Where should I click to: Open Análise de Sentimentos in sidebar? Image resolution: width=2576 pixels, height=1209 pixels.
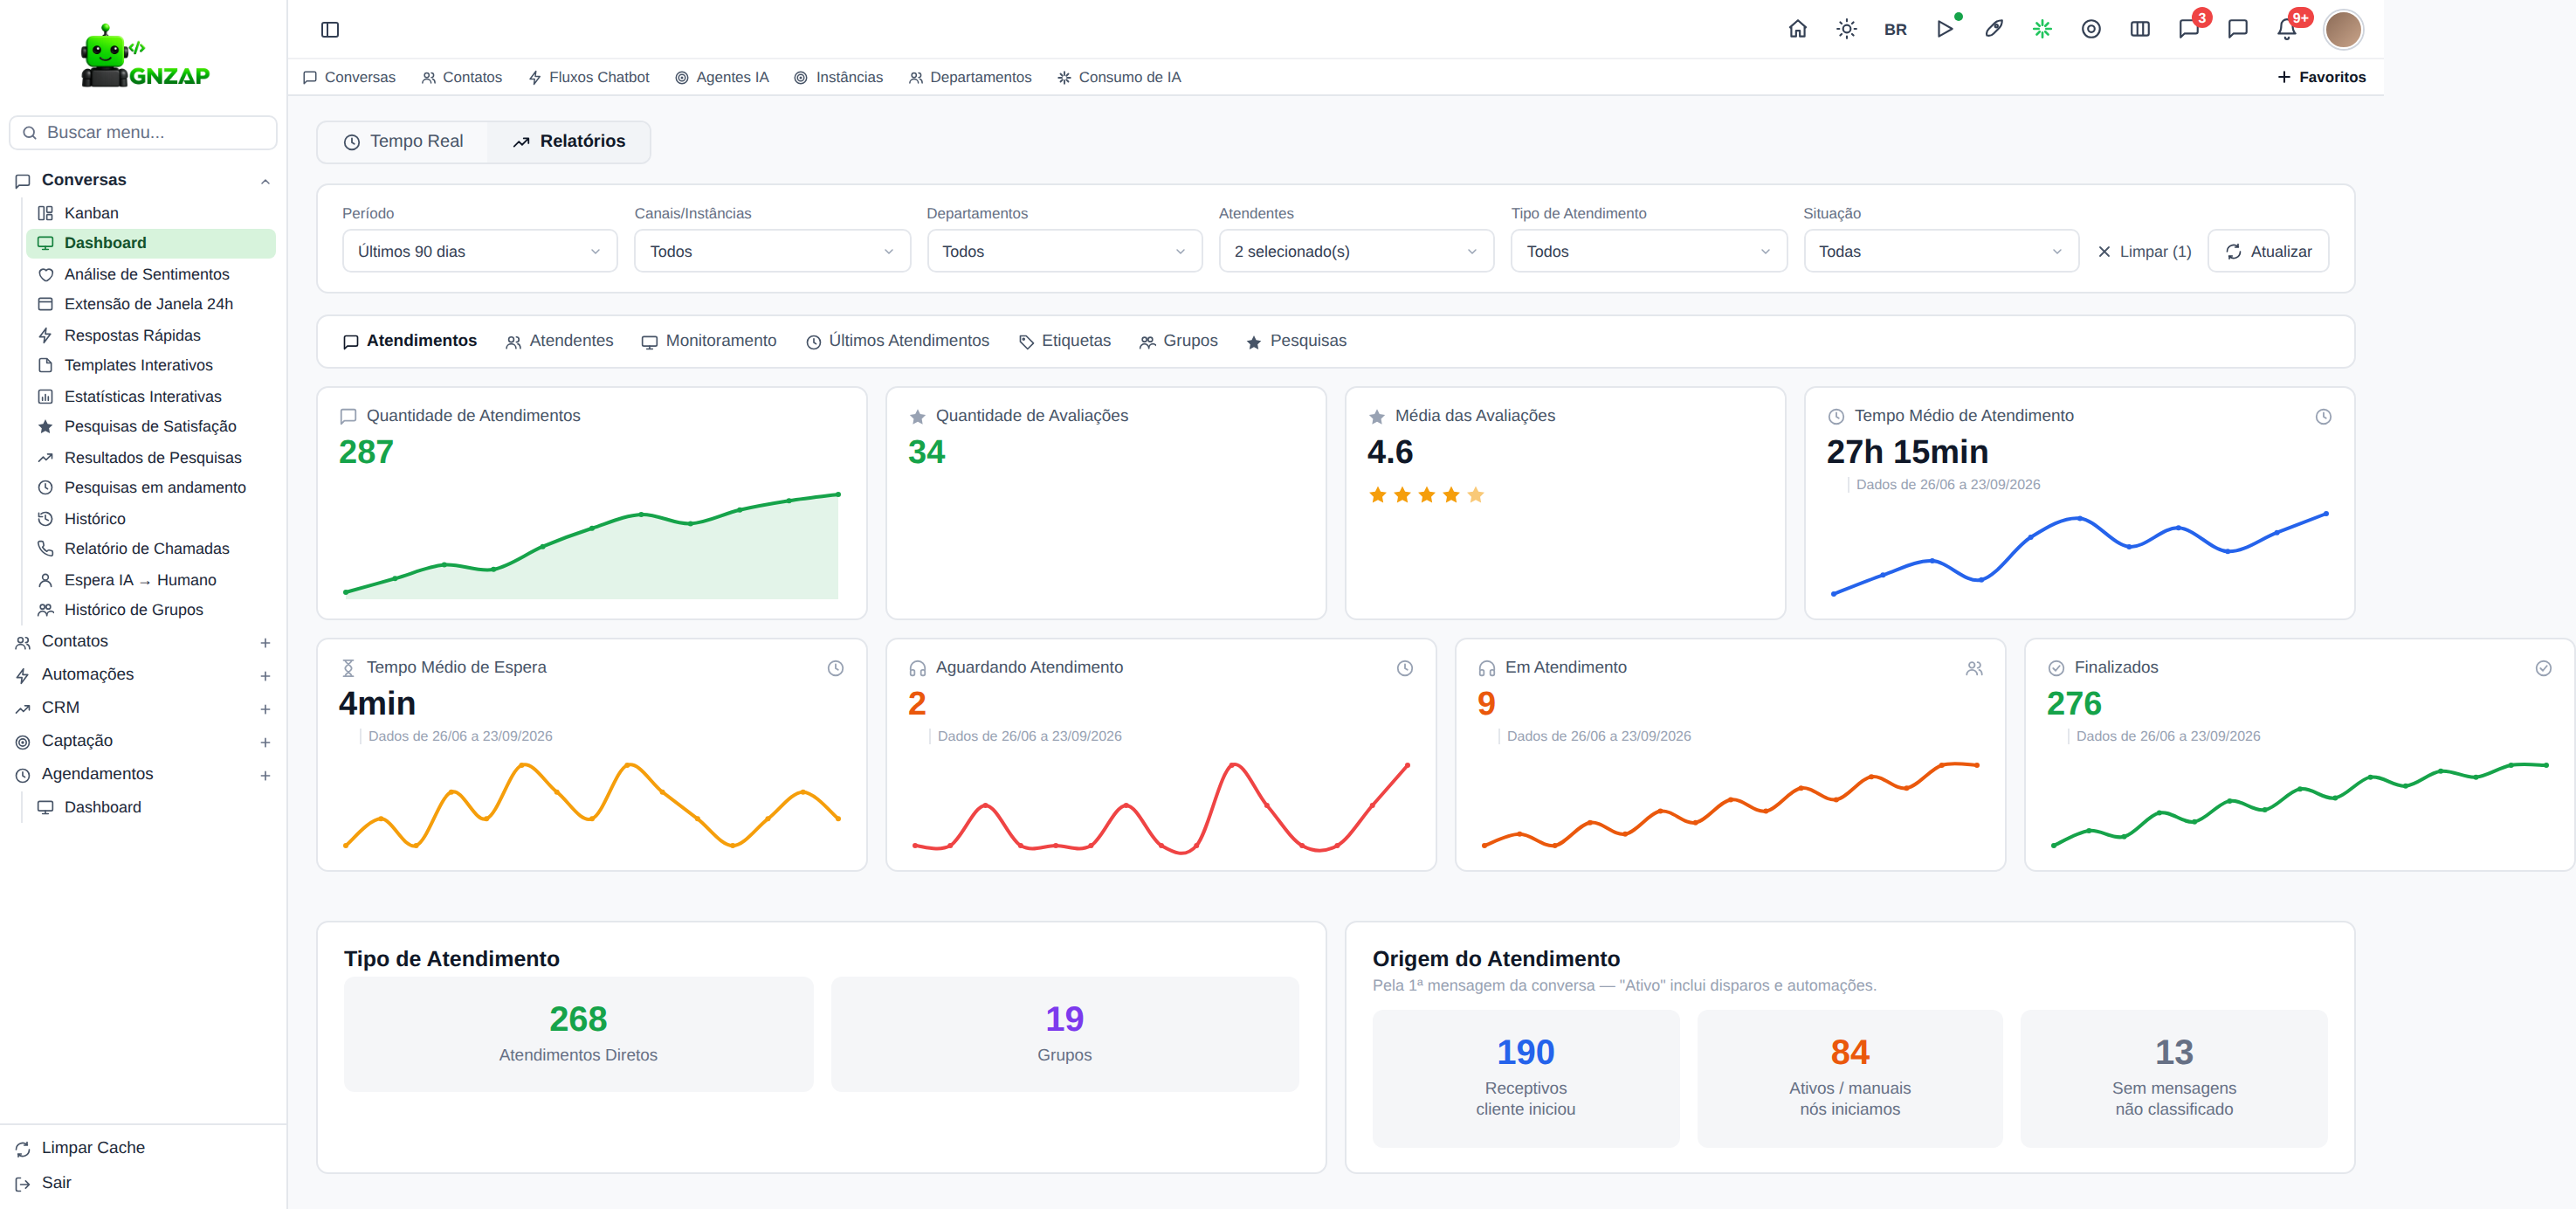click(x=150, y=274)
